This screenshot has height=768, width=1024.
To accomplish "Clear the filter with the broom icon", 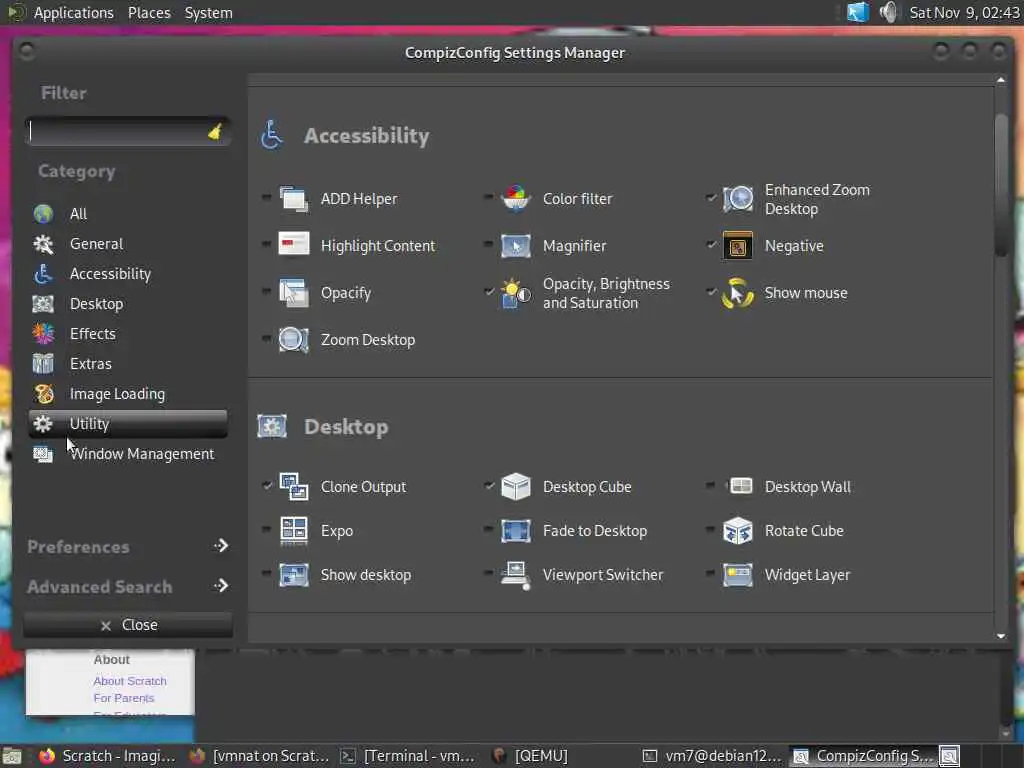I will [215, 132].
